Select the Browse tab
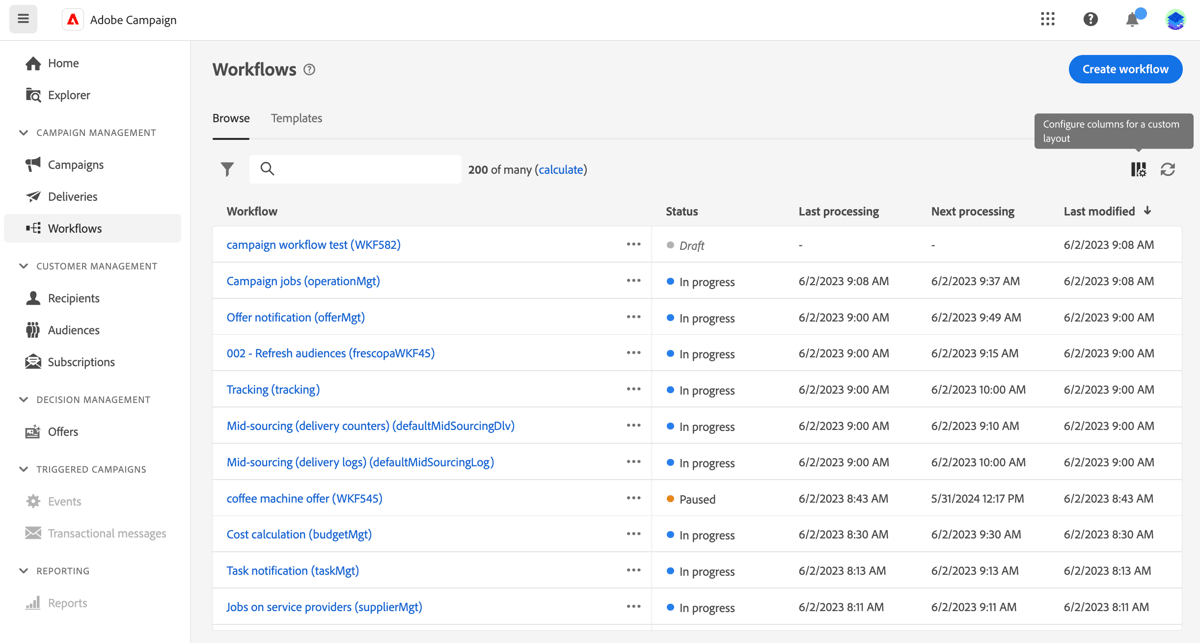This screenshot has height=643, width=1200. tap(231, 117)
